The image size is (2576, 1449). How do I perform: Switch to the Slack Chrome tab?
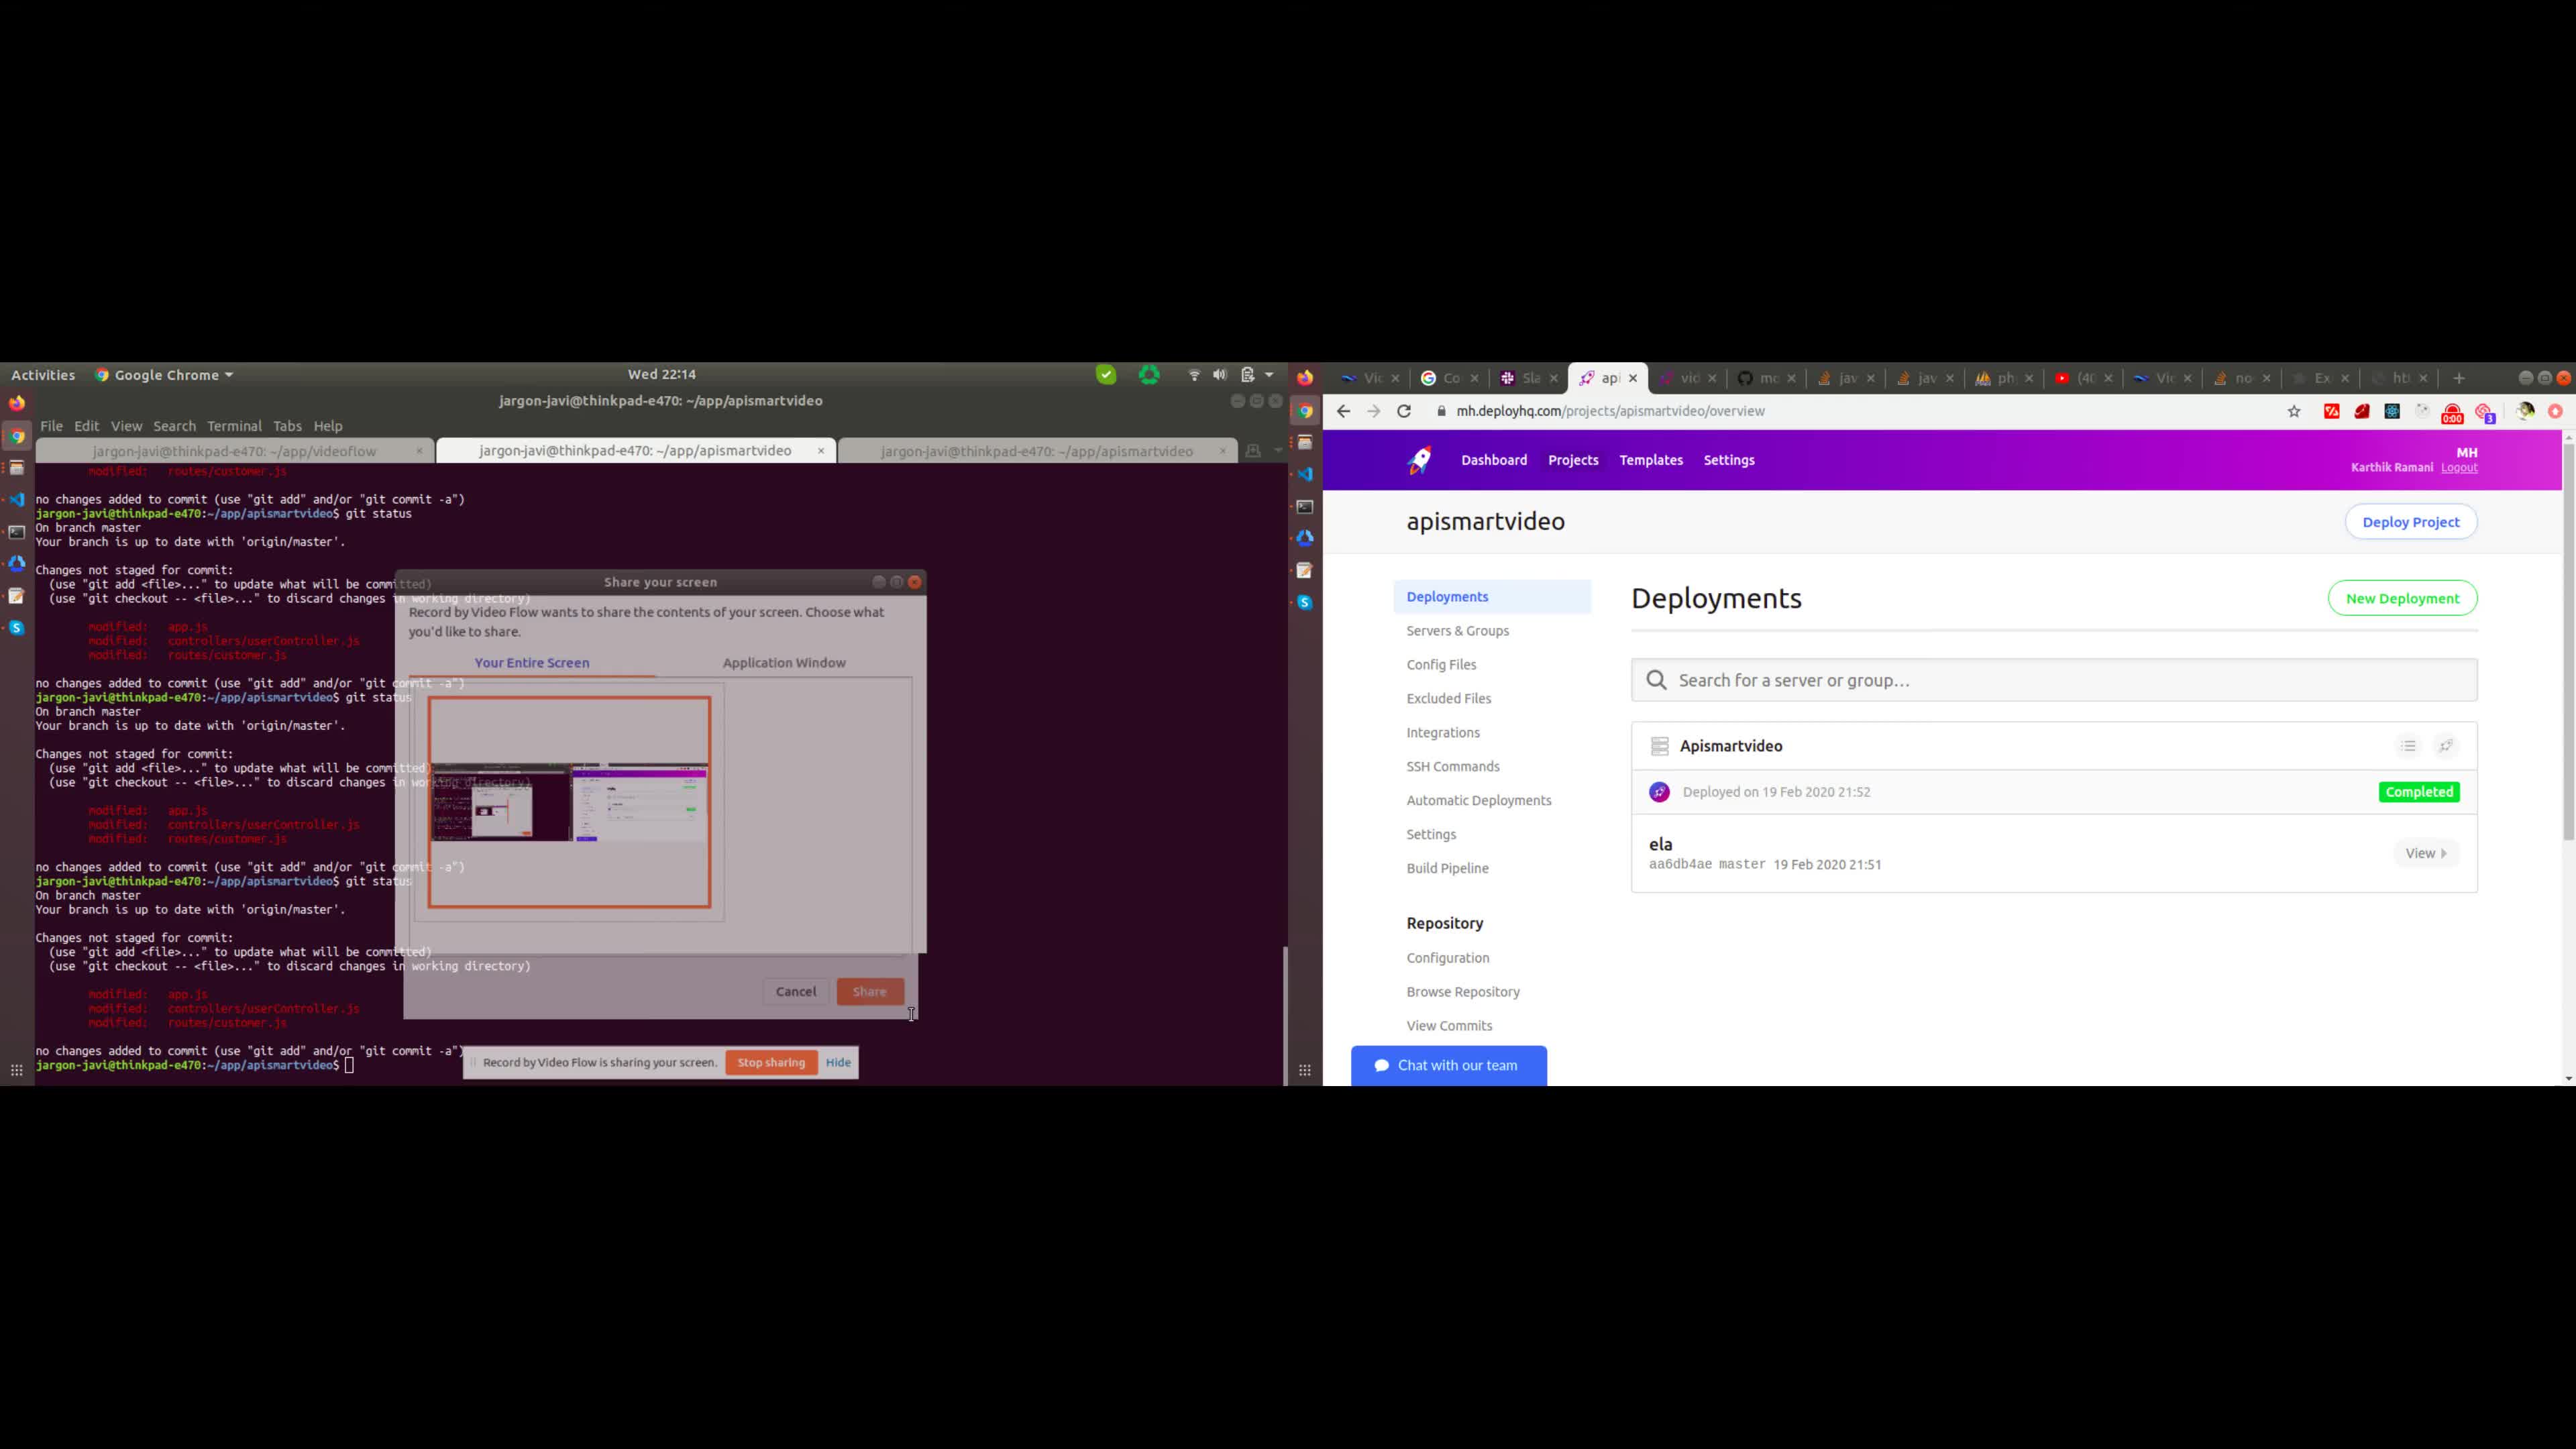click(1529, 378)
